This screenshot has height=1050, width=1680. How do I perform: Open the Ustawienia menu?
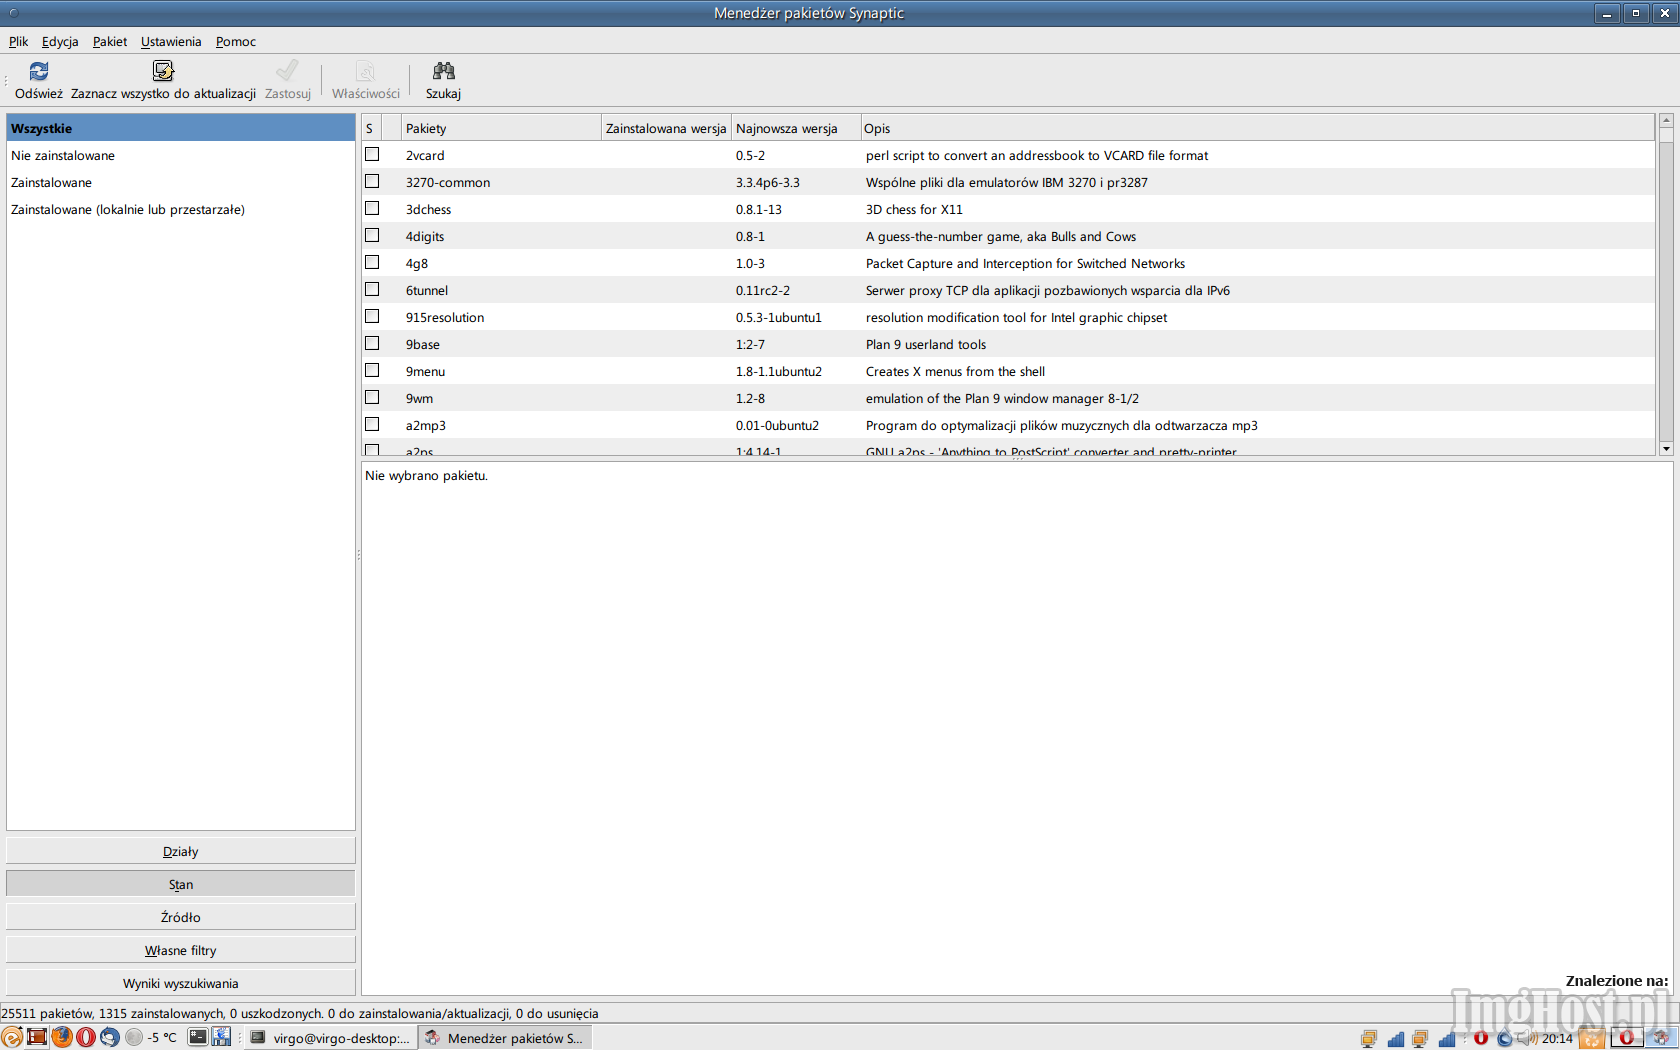(x=171, y=41)
